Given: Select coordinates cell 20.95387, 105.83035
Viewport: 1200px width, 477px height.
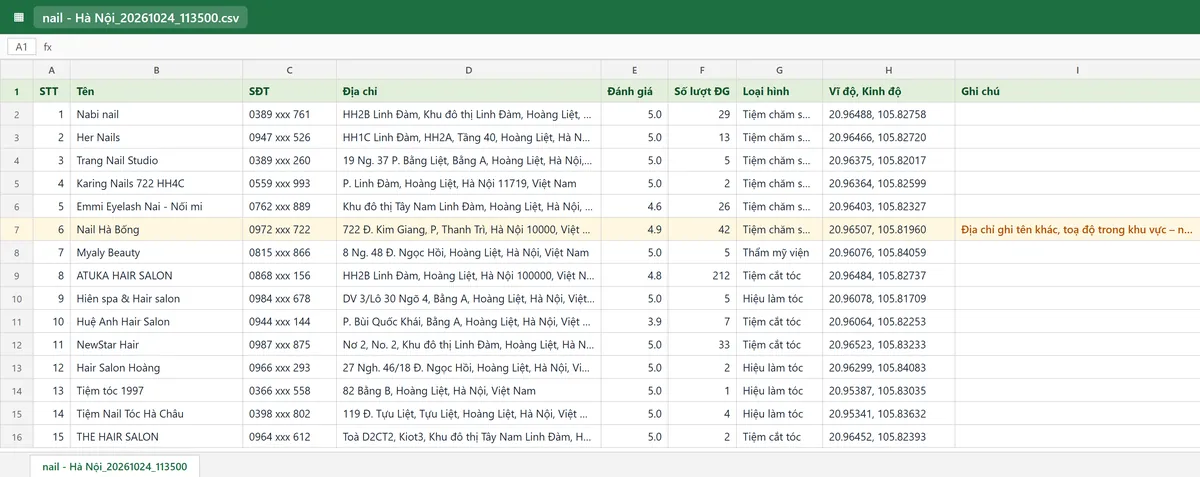Looking at the screenshot, I should 888,391.
